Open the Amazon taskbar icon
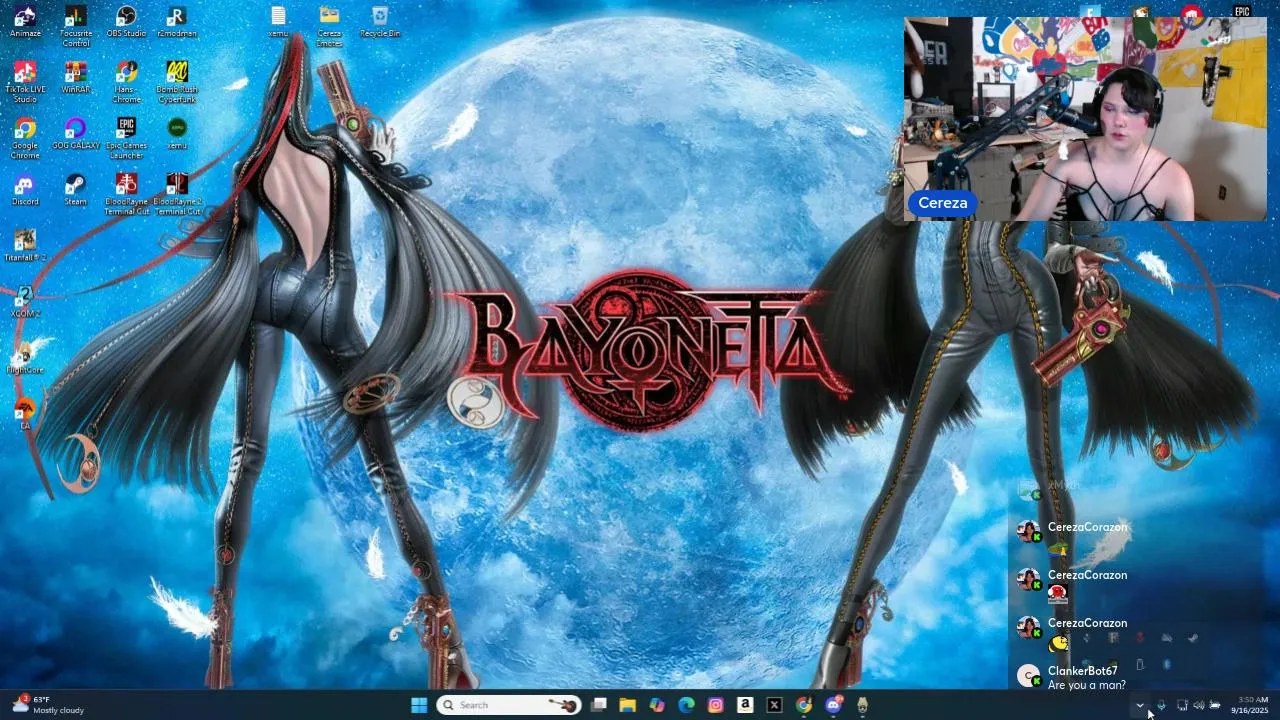Viewport: 1280px width, 720px height. point(745,705)
